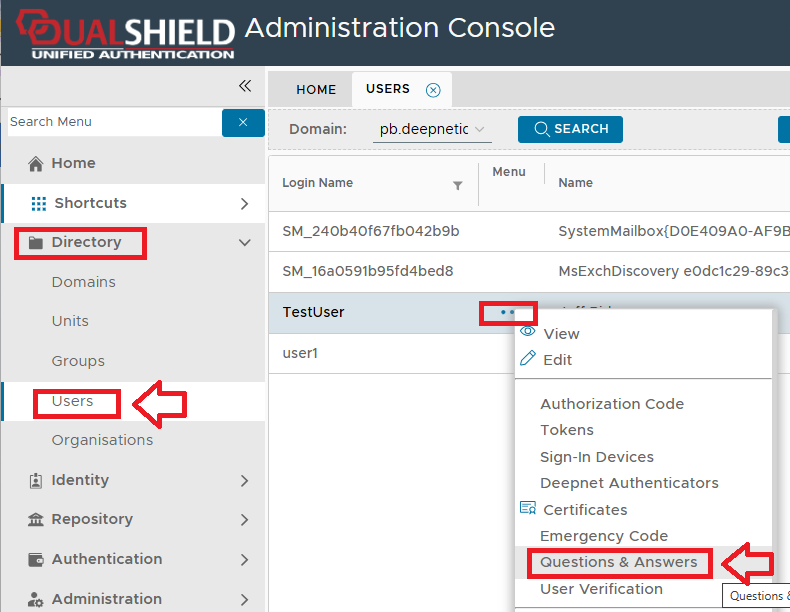
Task: Click the Shortcuts grid icon
Action: pyautogui.click(x=39, y=204)
